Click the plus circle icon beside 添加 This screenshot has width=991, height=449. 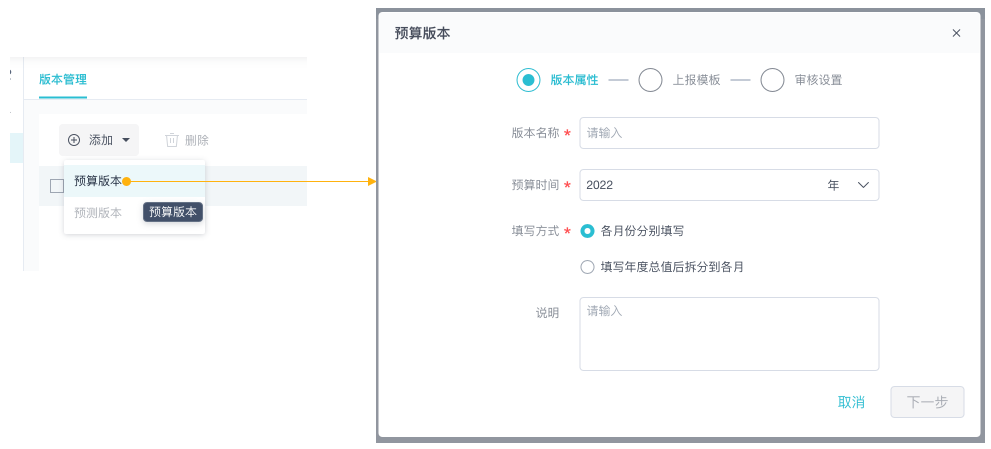pyautogui.click(x=74, y=140)
